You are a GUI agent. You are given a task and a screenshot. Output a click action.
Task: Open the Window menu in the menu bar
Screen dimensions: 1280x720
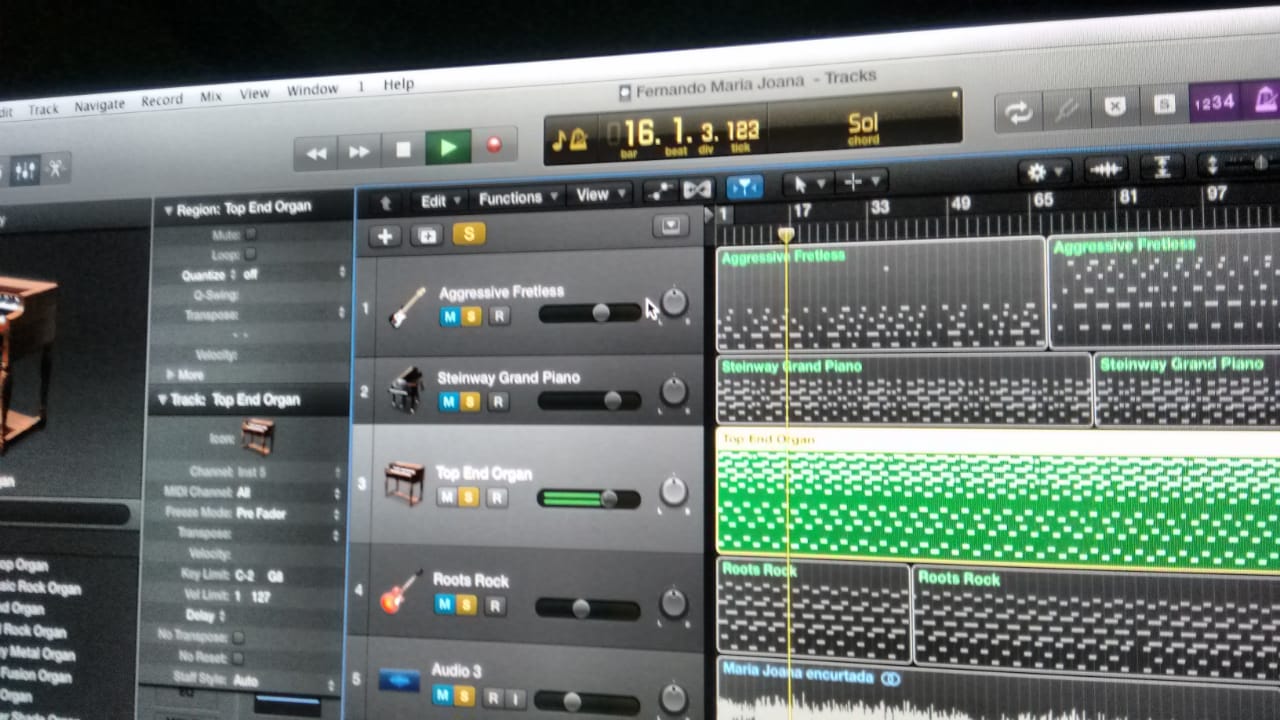[x=313, y=89]
